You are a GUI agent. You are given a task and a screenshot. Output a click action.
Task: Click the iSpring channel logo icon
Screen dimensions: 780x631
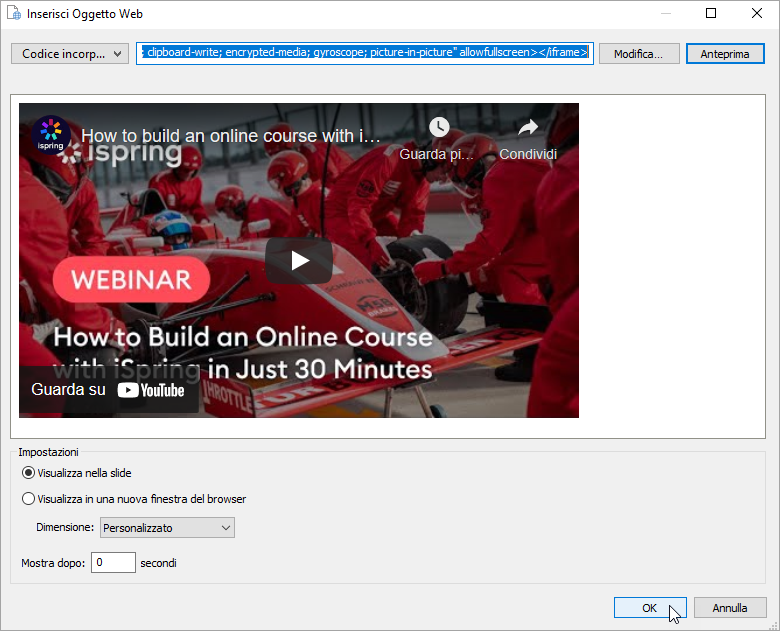point(49,135)
